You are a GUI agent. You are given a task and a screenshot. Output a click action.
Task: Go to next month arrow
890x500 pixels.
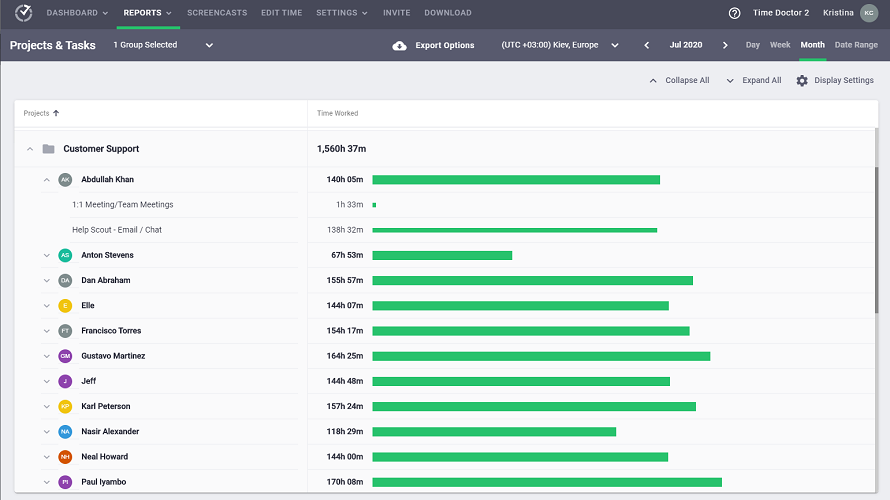point(726,45)
